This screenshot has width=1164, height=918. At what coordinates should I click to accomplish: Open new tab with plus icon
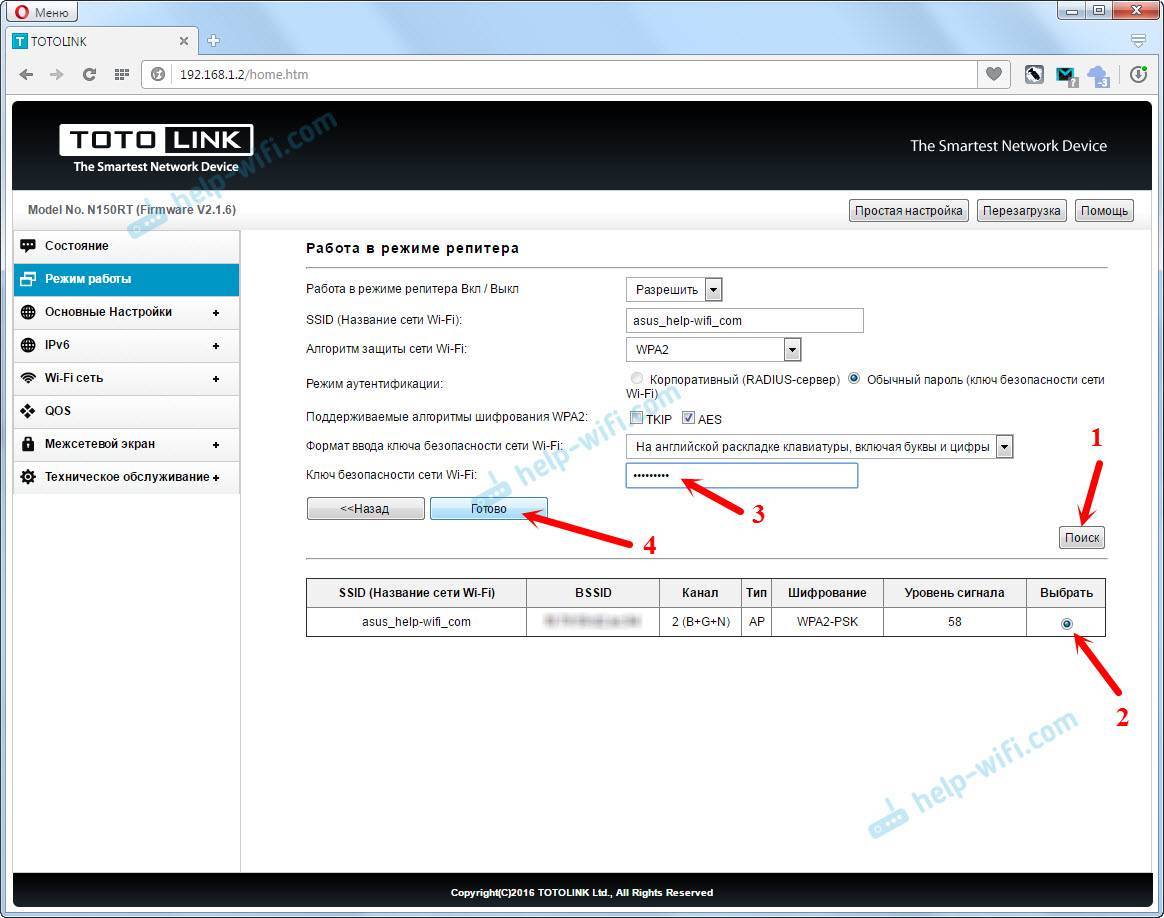click(x=213, y=41)
